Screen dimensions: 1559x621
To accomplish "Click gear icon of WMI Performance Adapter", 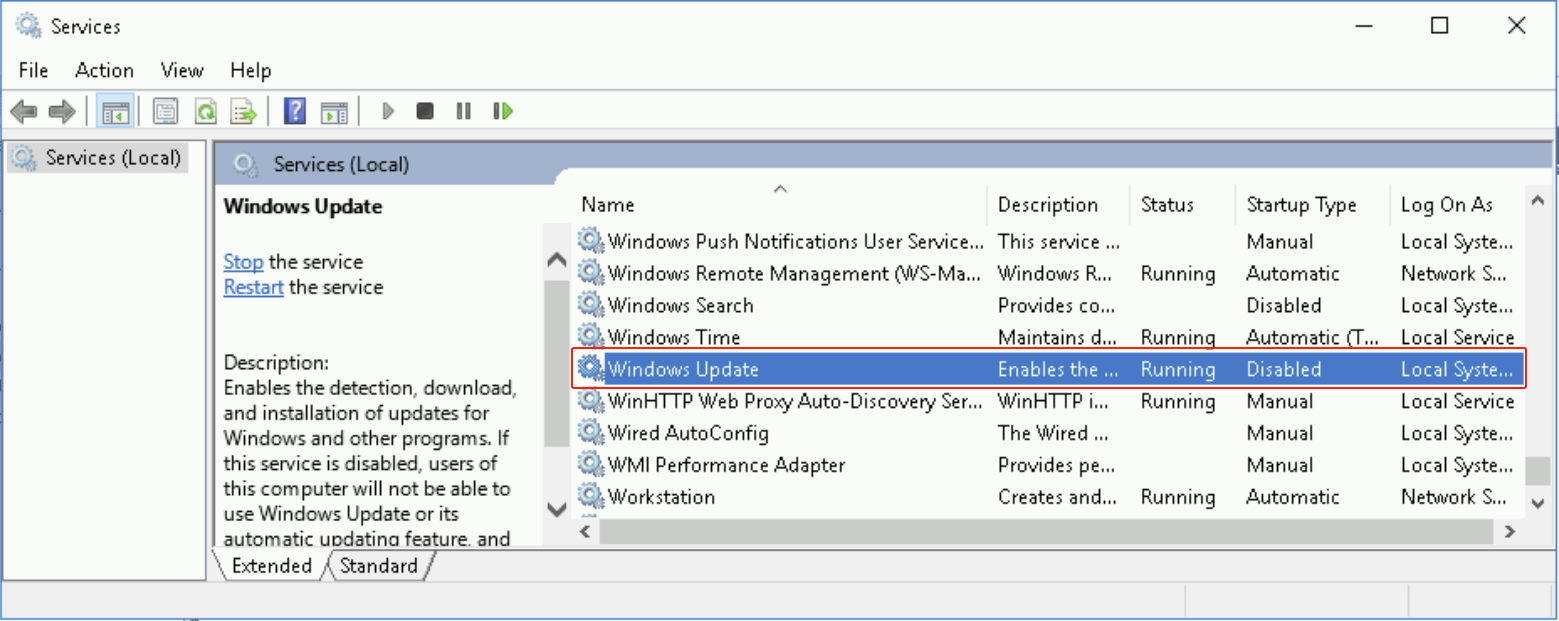I will coord(591,465).
